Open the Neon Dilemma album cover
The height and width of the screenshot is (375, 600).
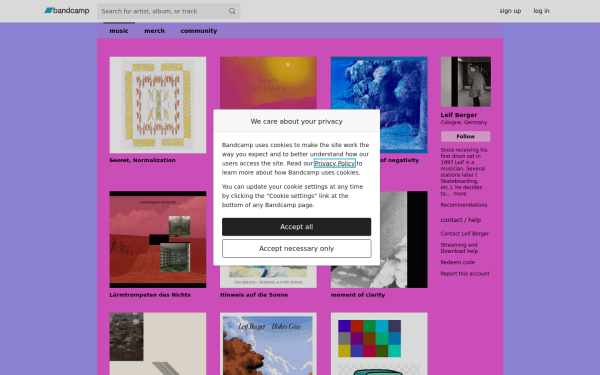(268, 83)
